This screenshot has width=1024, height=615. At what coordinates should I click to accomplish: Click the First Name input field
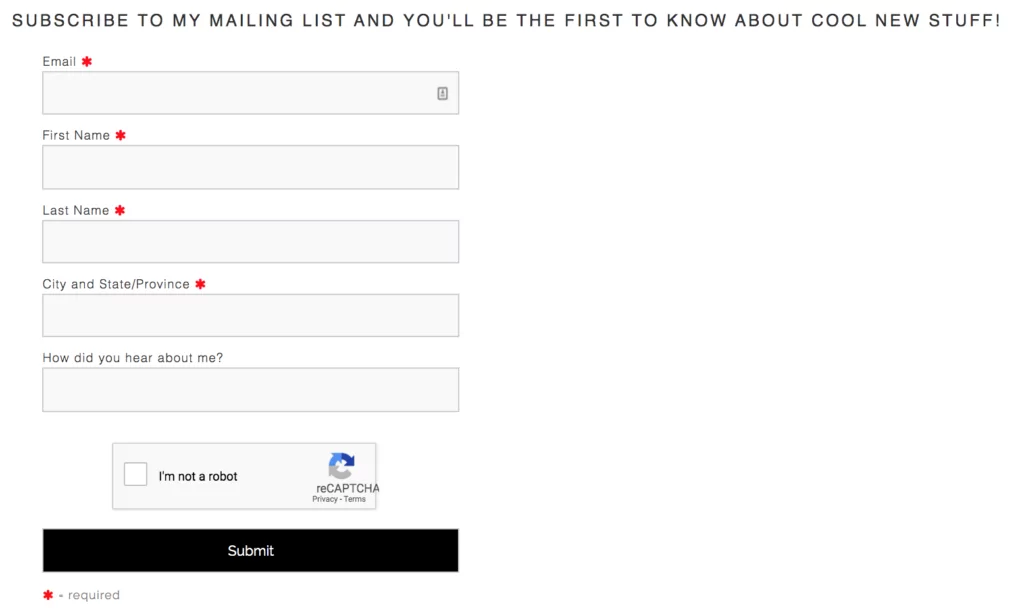click(x=250, y=167)
